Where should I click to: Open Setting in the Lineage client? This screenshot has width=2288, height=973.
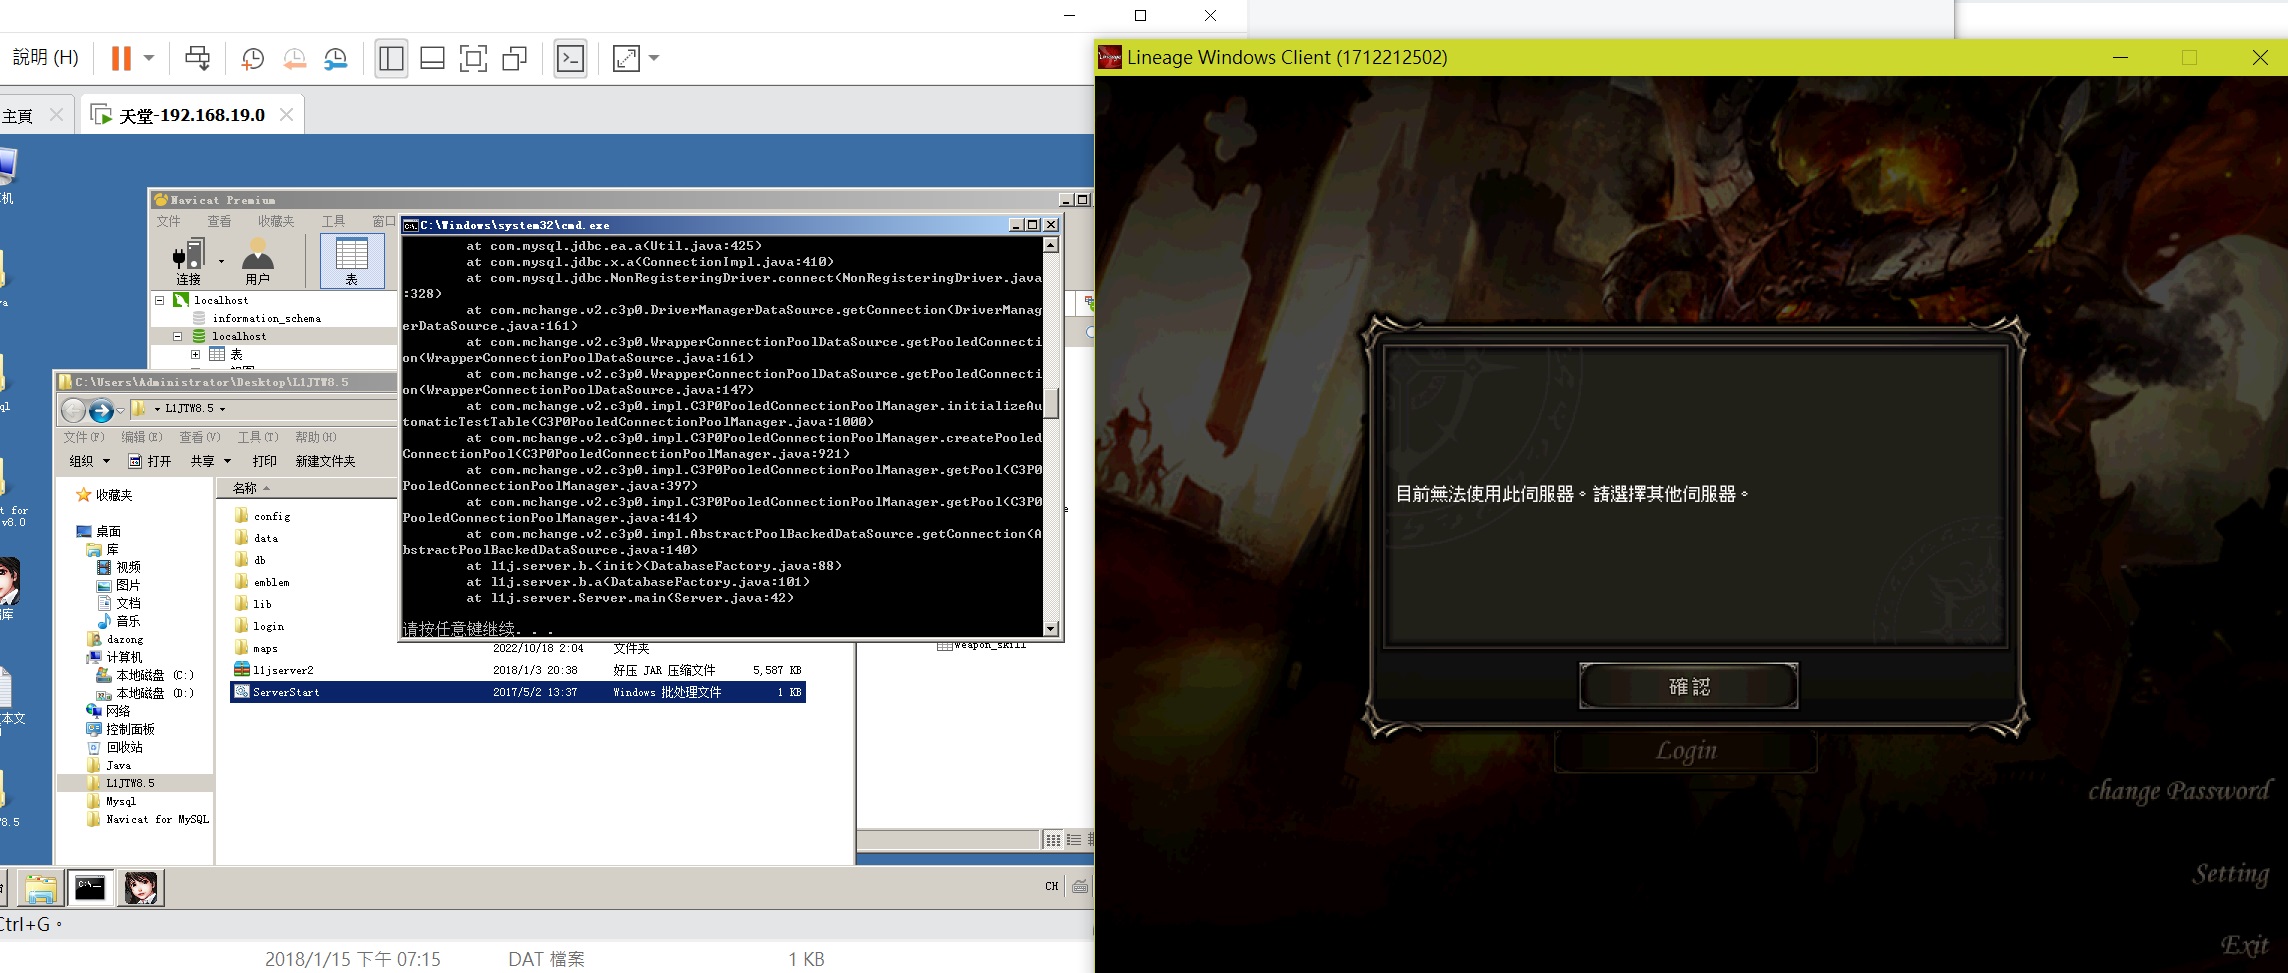pyautogui.click(x=2231, y=874)
